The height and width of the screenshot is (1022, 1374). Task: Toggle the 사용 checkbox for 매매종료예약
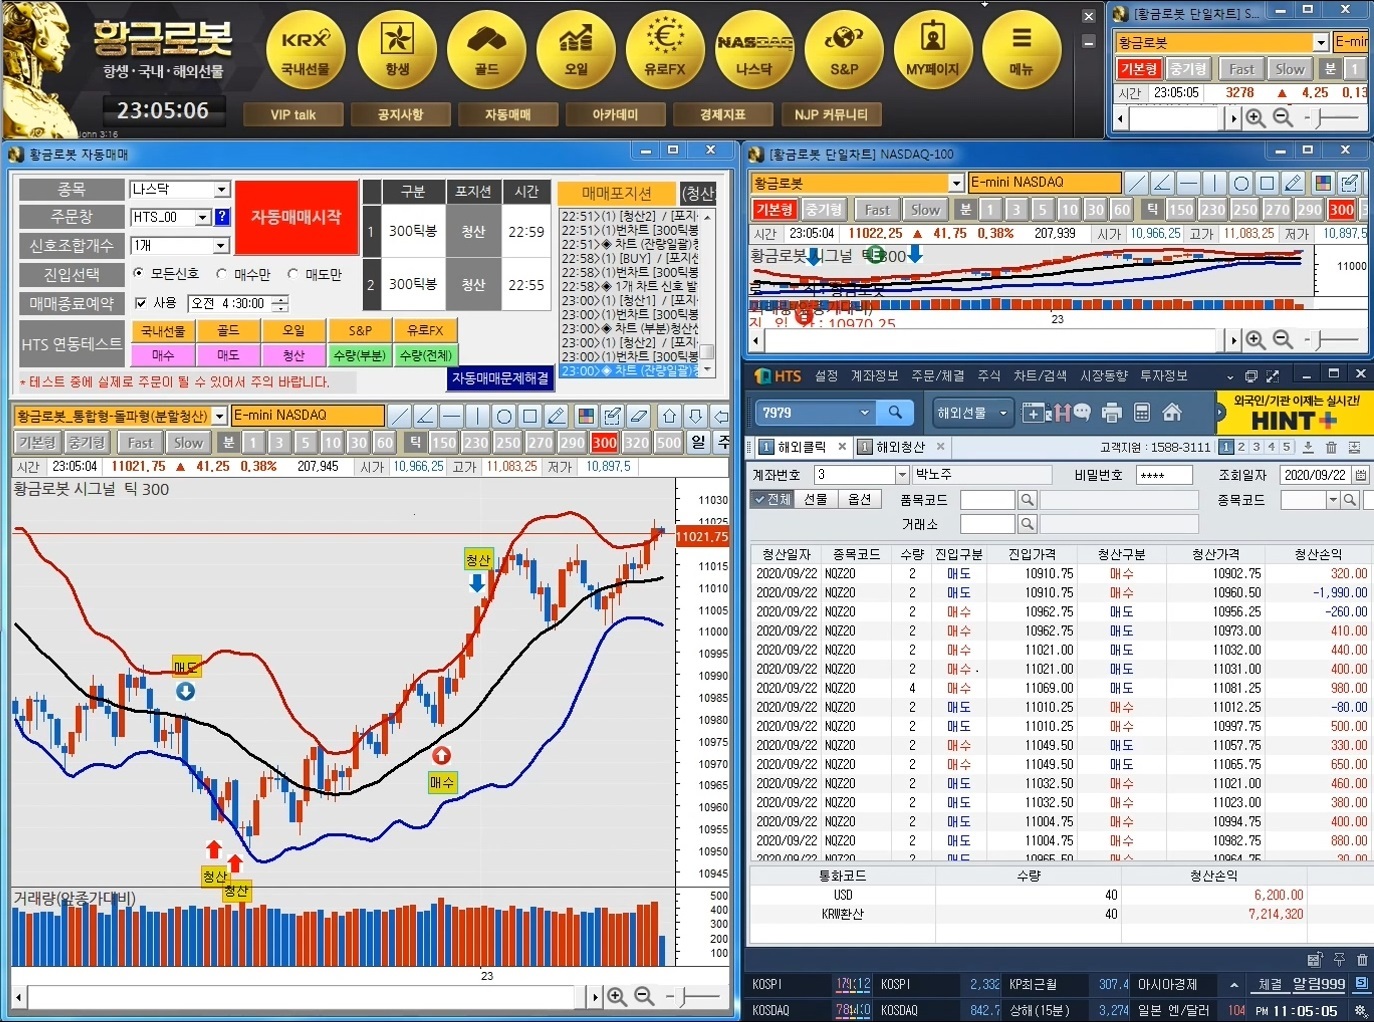point(141,303)
